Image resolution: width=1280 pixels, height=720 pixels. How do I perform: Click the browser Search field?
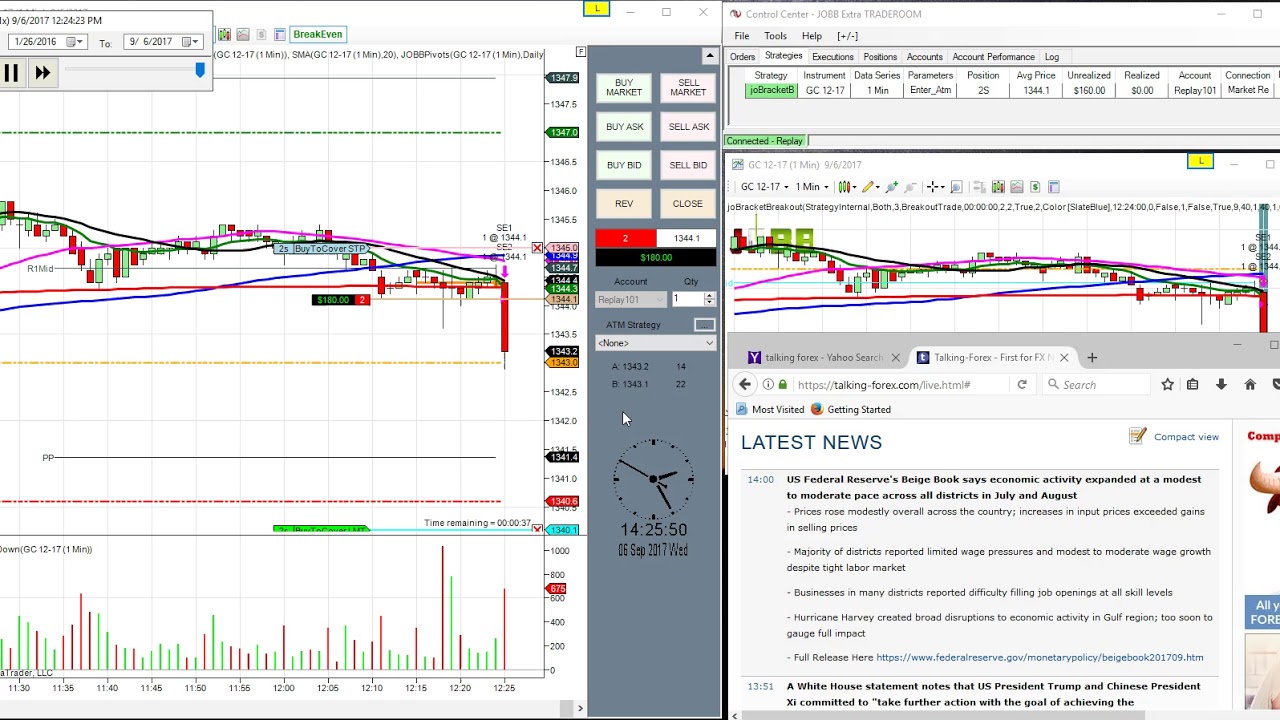coord(1095,385)
